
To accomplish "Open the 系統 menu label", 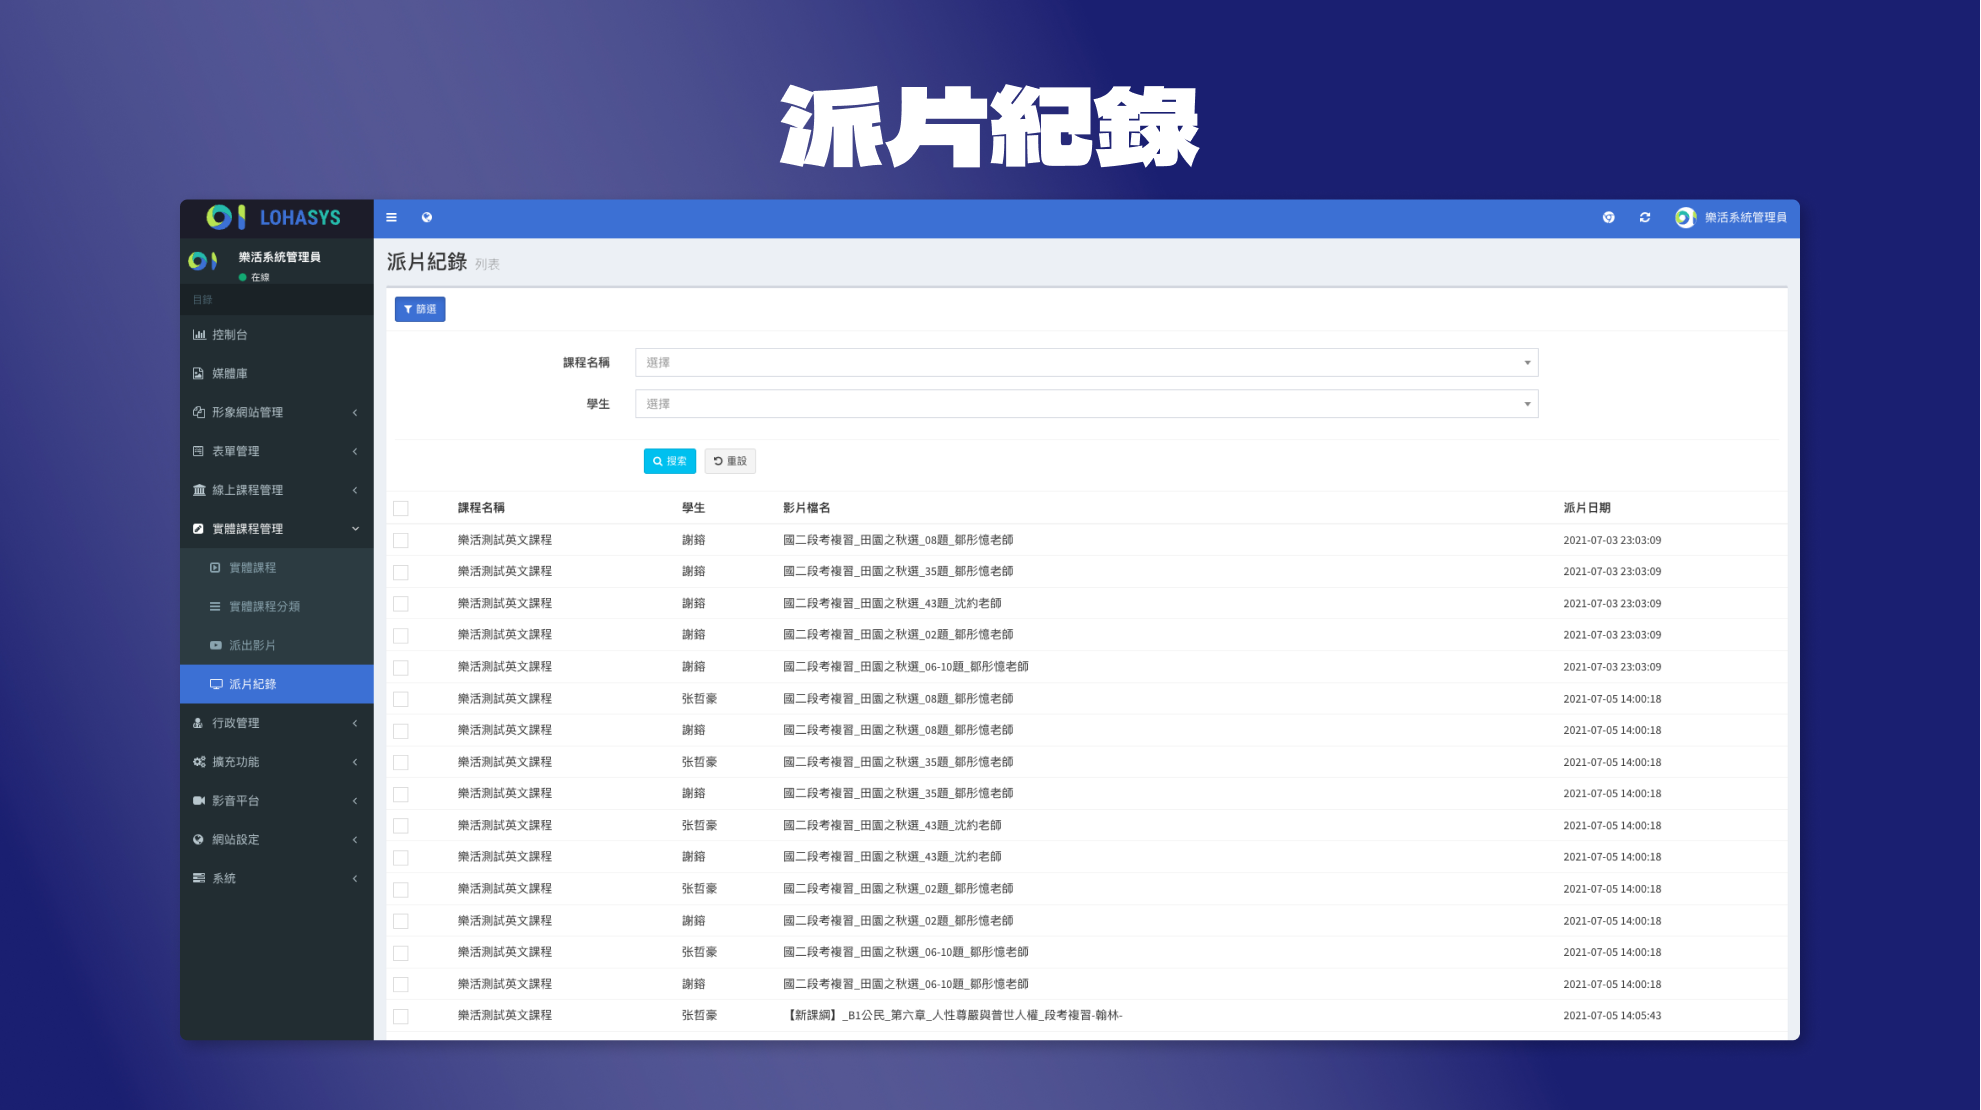I will (224, 879).
